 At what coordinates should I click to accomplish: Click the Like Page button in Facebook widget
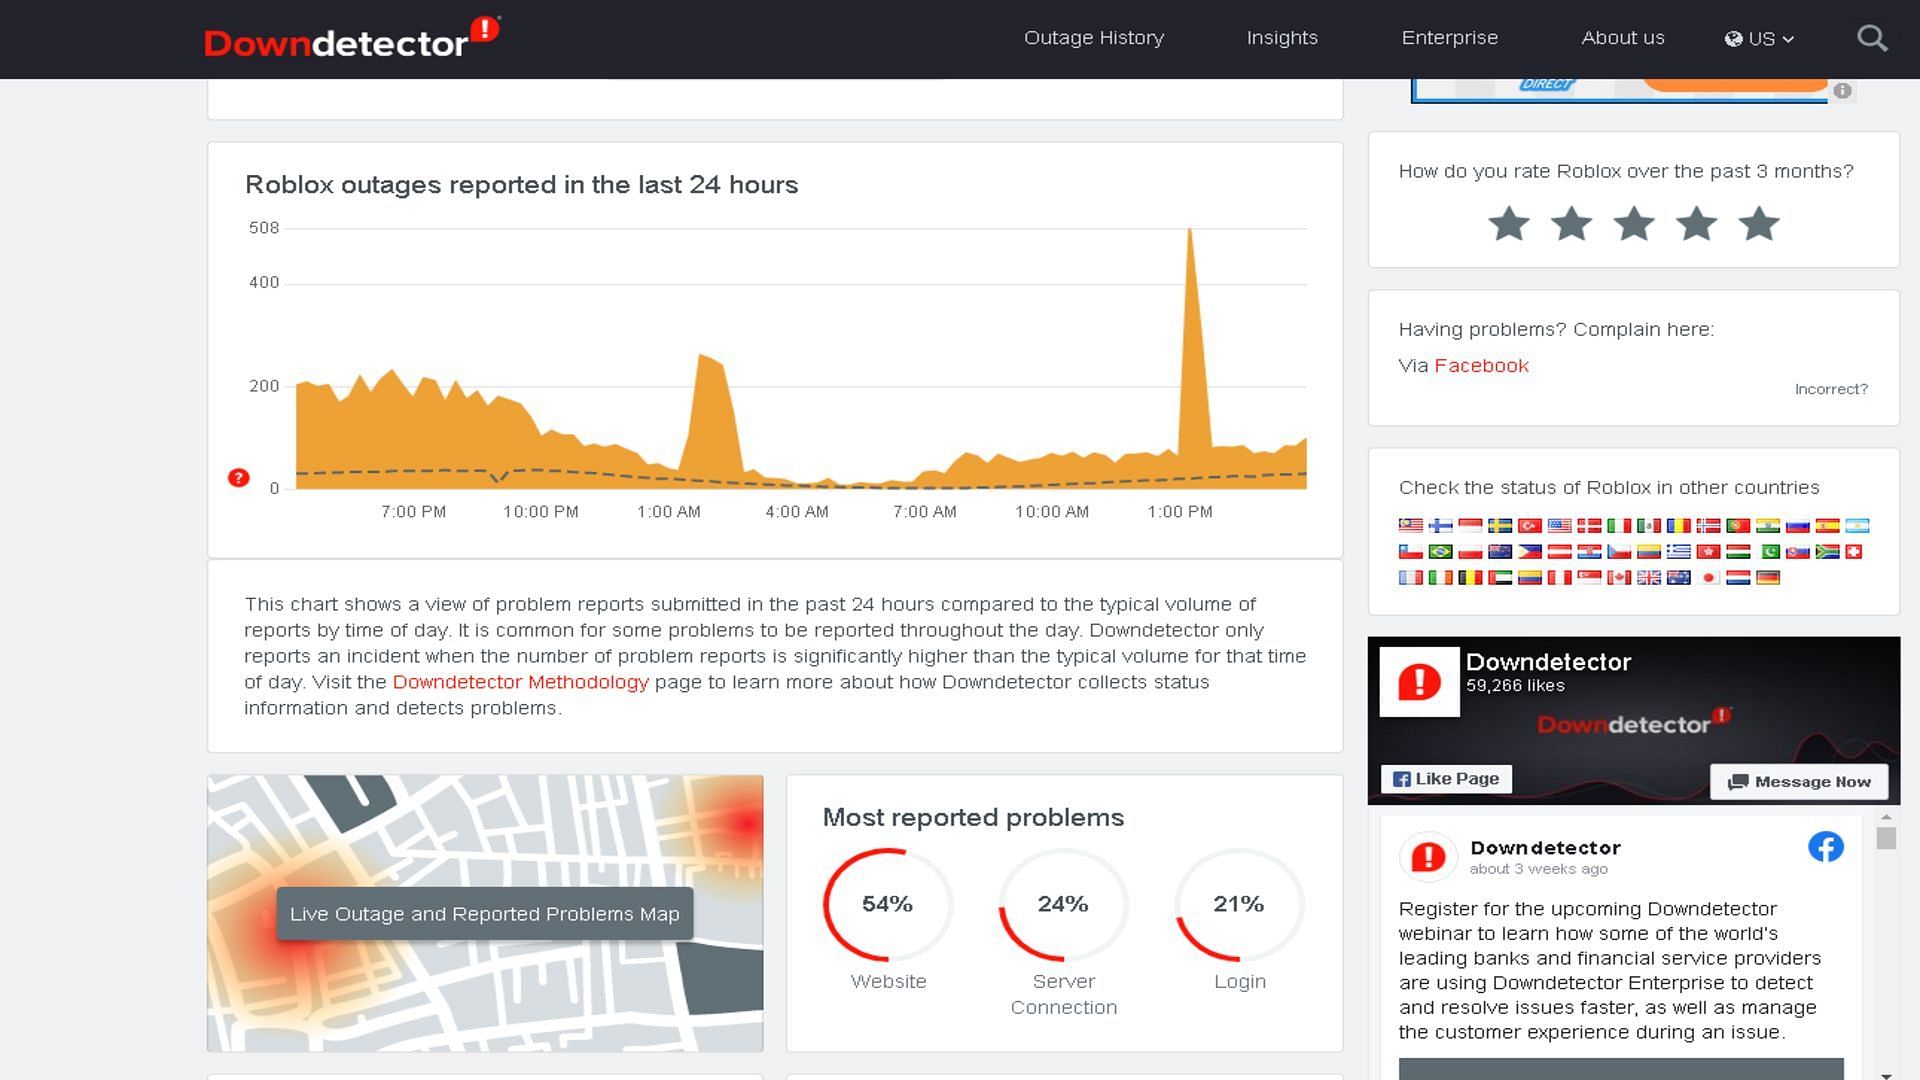1448,779
